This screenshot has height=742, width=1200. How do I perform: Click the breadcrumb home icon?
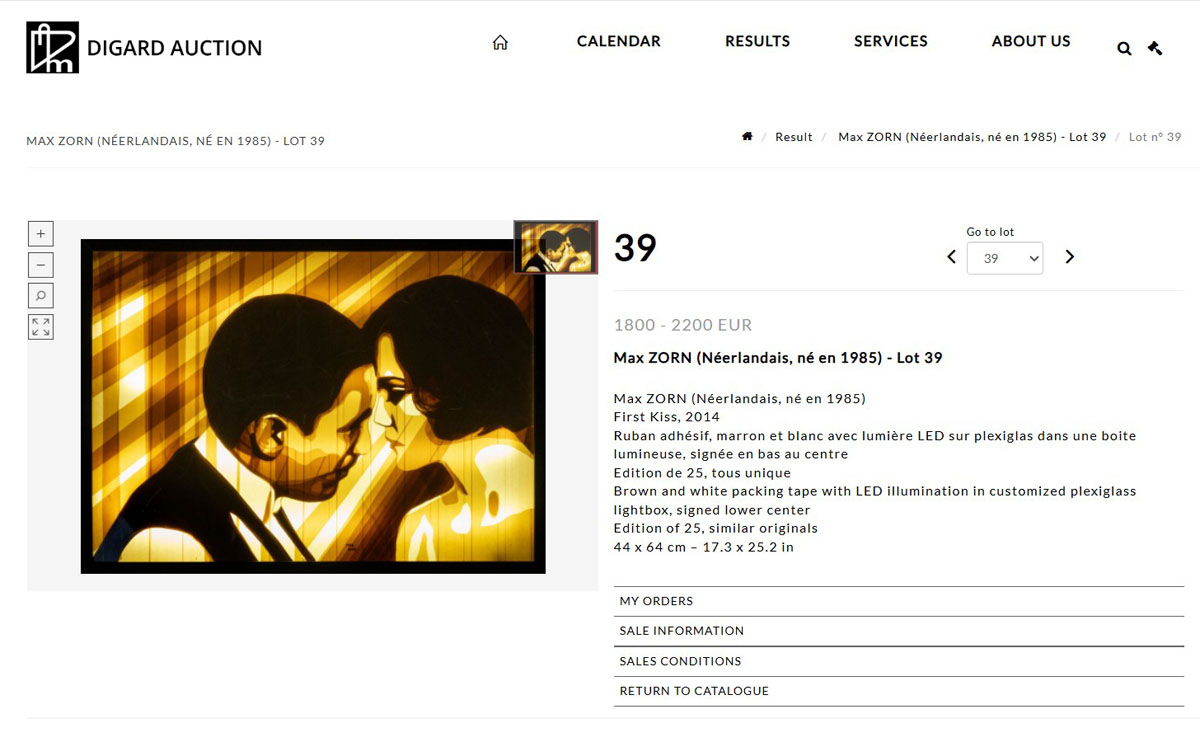point(747,136)
